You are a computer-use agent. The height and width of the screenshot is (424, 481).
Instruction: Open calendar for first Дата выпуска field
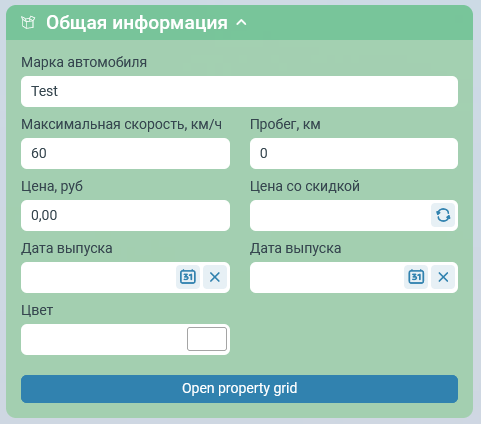pyautogui.click(x=188, y=277)
